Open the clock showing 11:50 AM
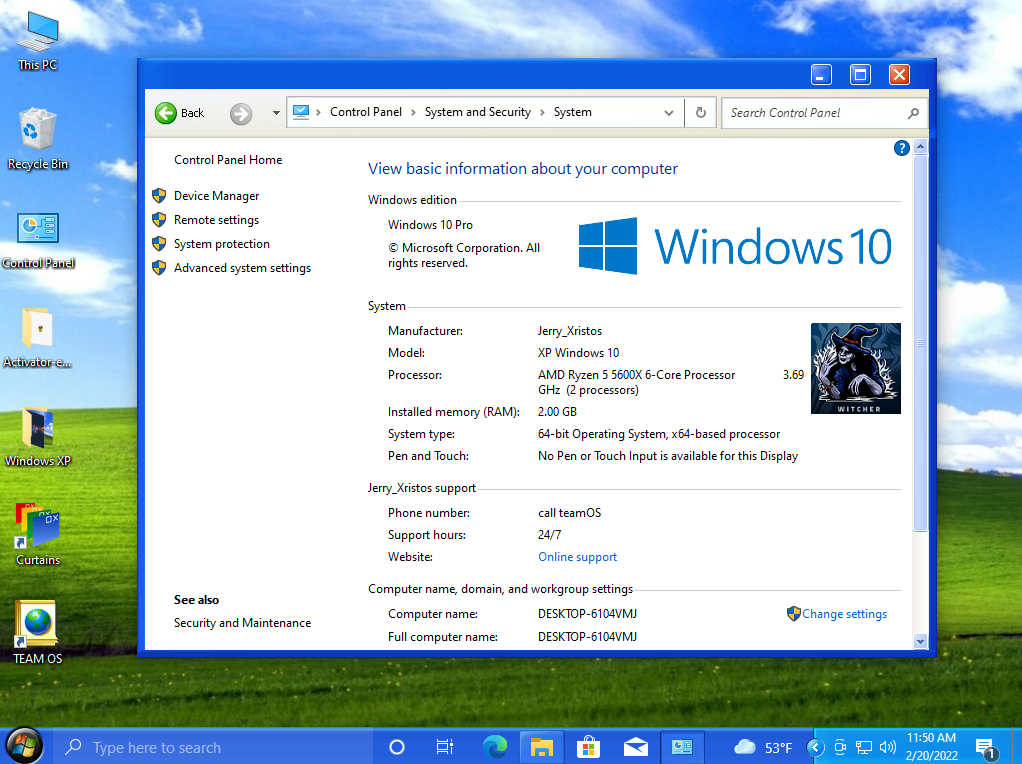The image size is (1022, 764). click(931, 747)
